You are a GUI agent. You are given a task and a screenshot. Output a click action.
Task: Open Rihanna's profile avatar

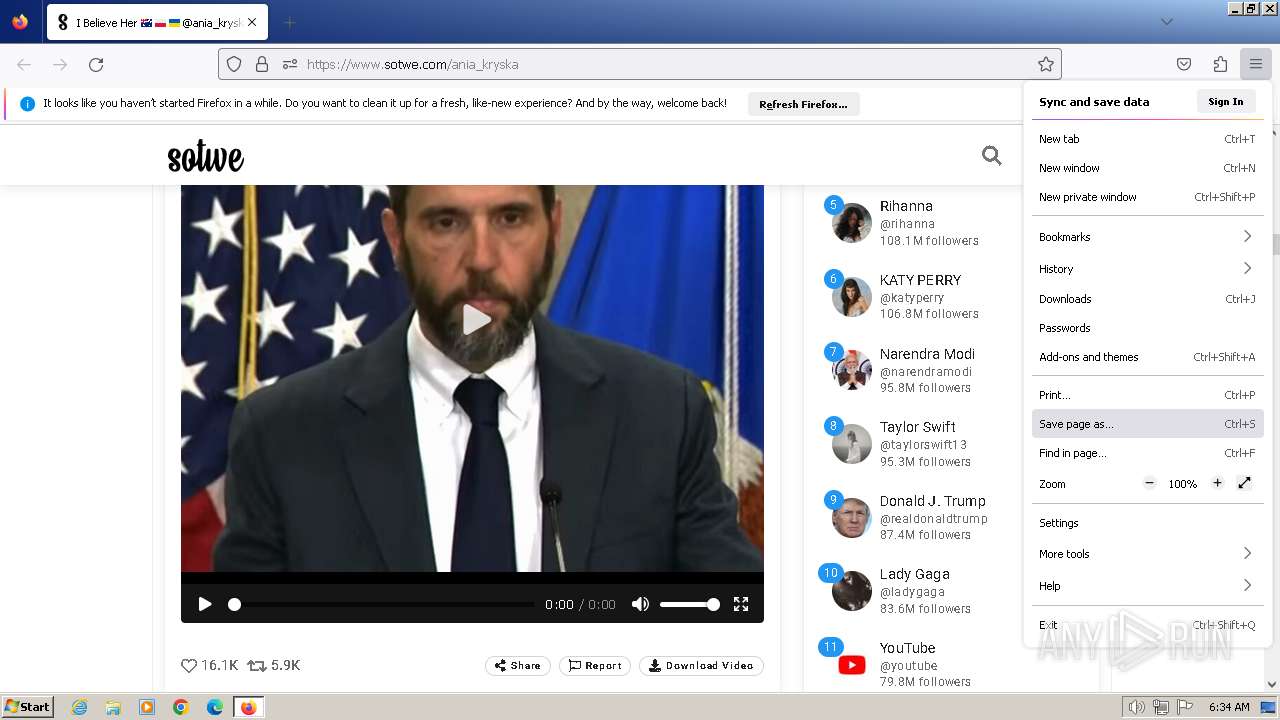click(x=852, y=223)
